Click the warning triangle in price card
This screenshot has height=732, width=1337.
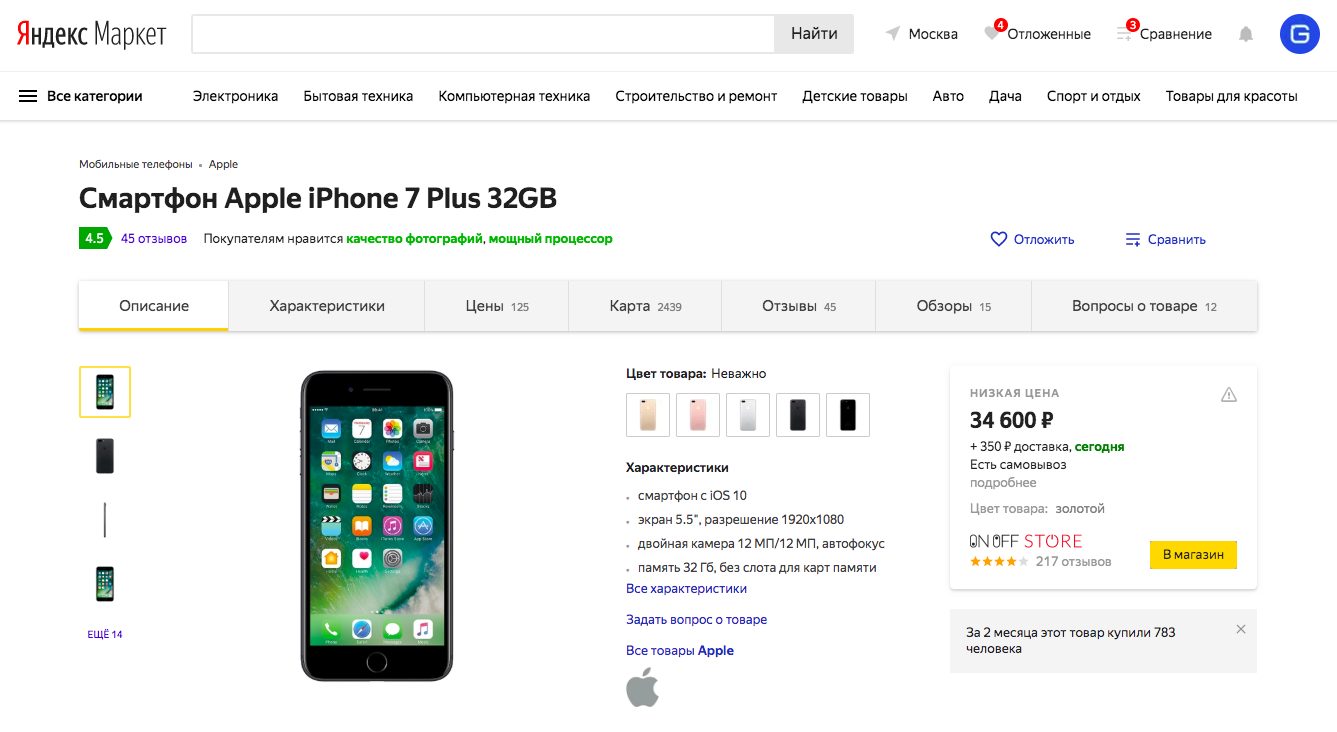coord(1229,394)
